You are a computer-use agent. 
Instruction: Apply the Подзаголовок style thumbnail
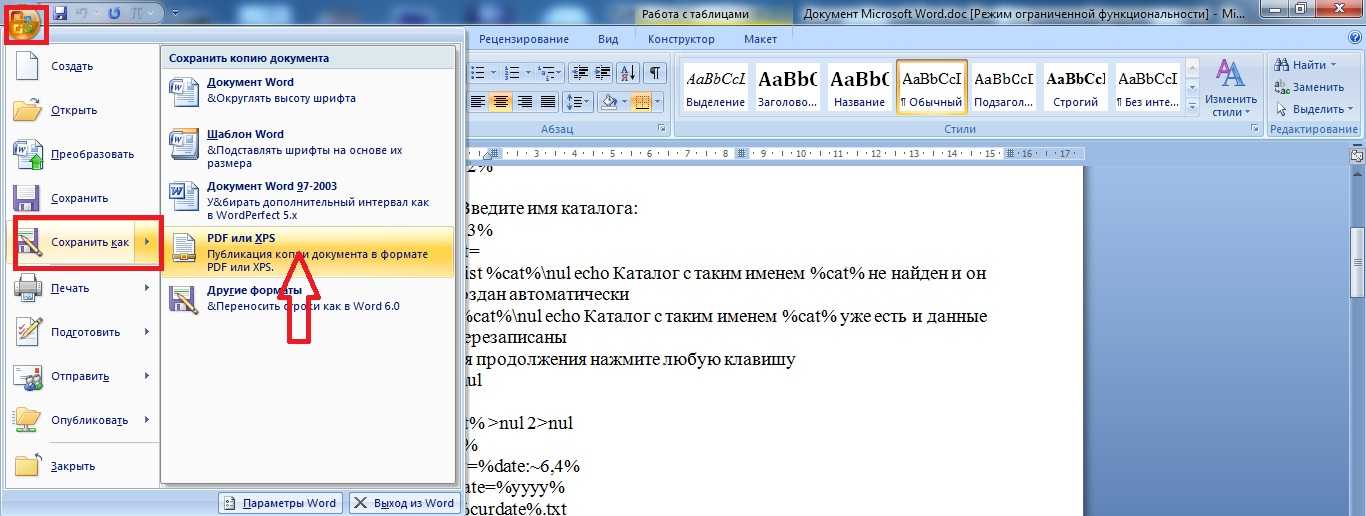[x=1004, y=86]
